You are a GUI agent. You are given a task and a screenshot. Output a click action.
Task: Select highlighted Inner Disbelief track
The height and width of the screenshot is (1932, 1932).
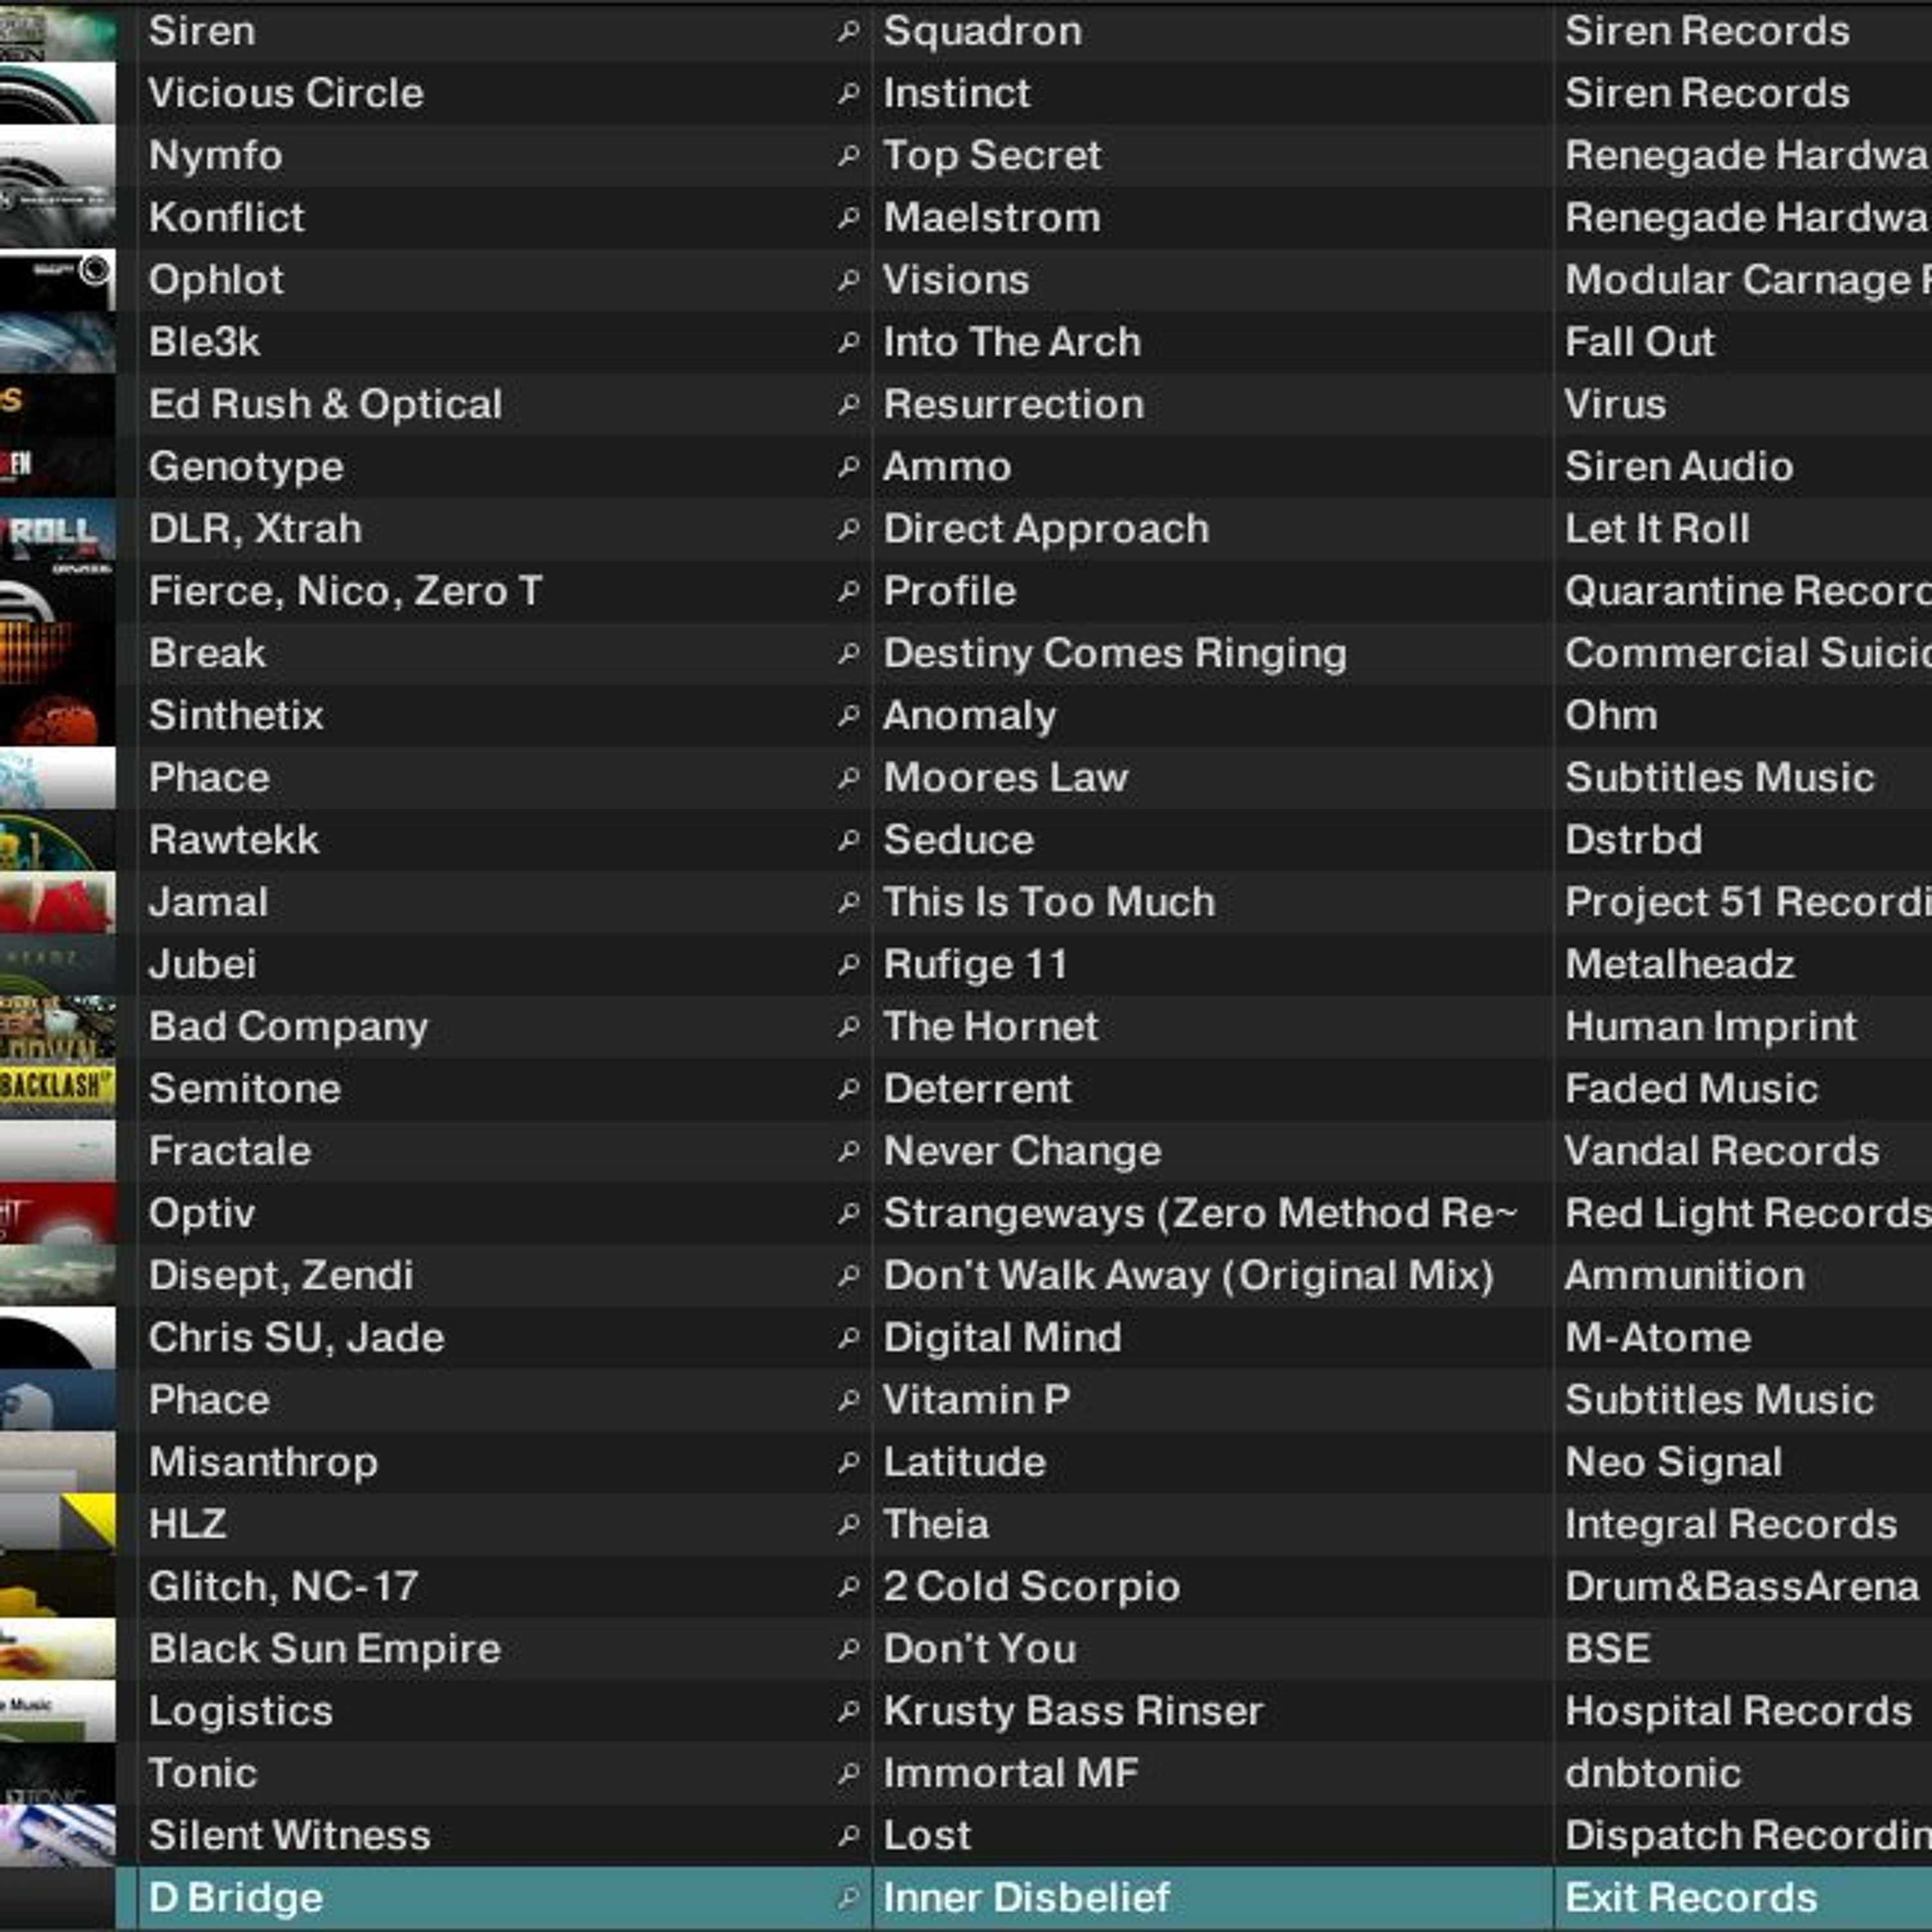[x=1025, y=1898]
